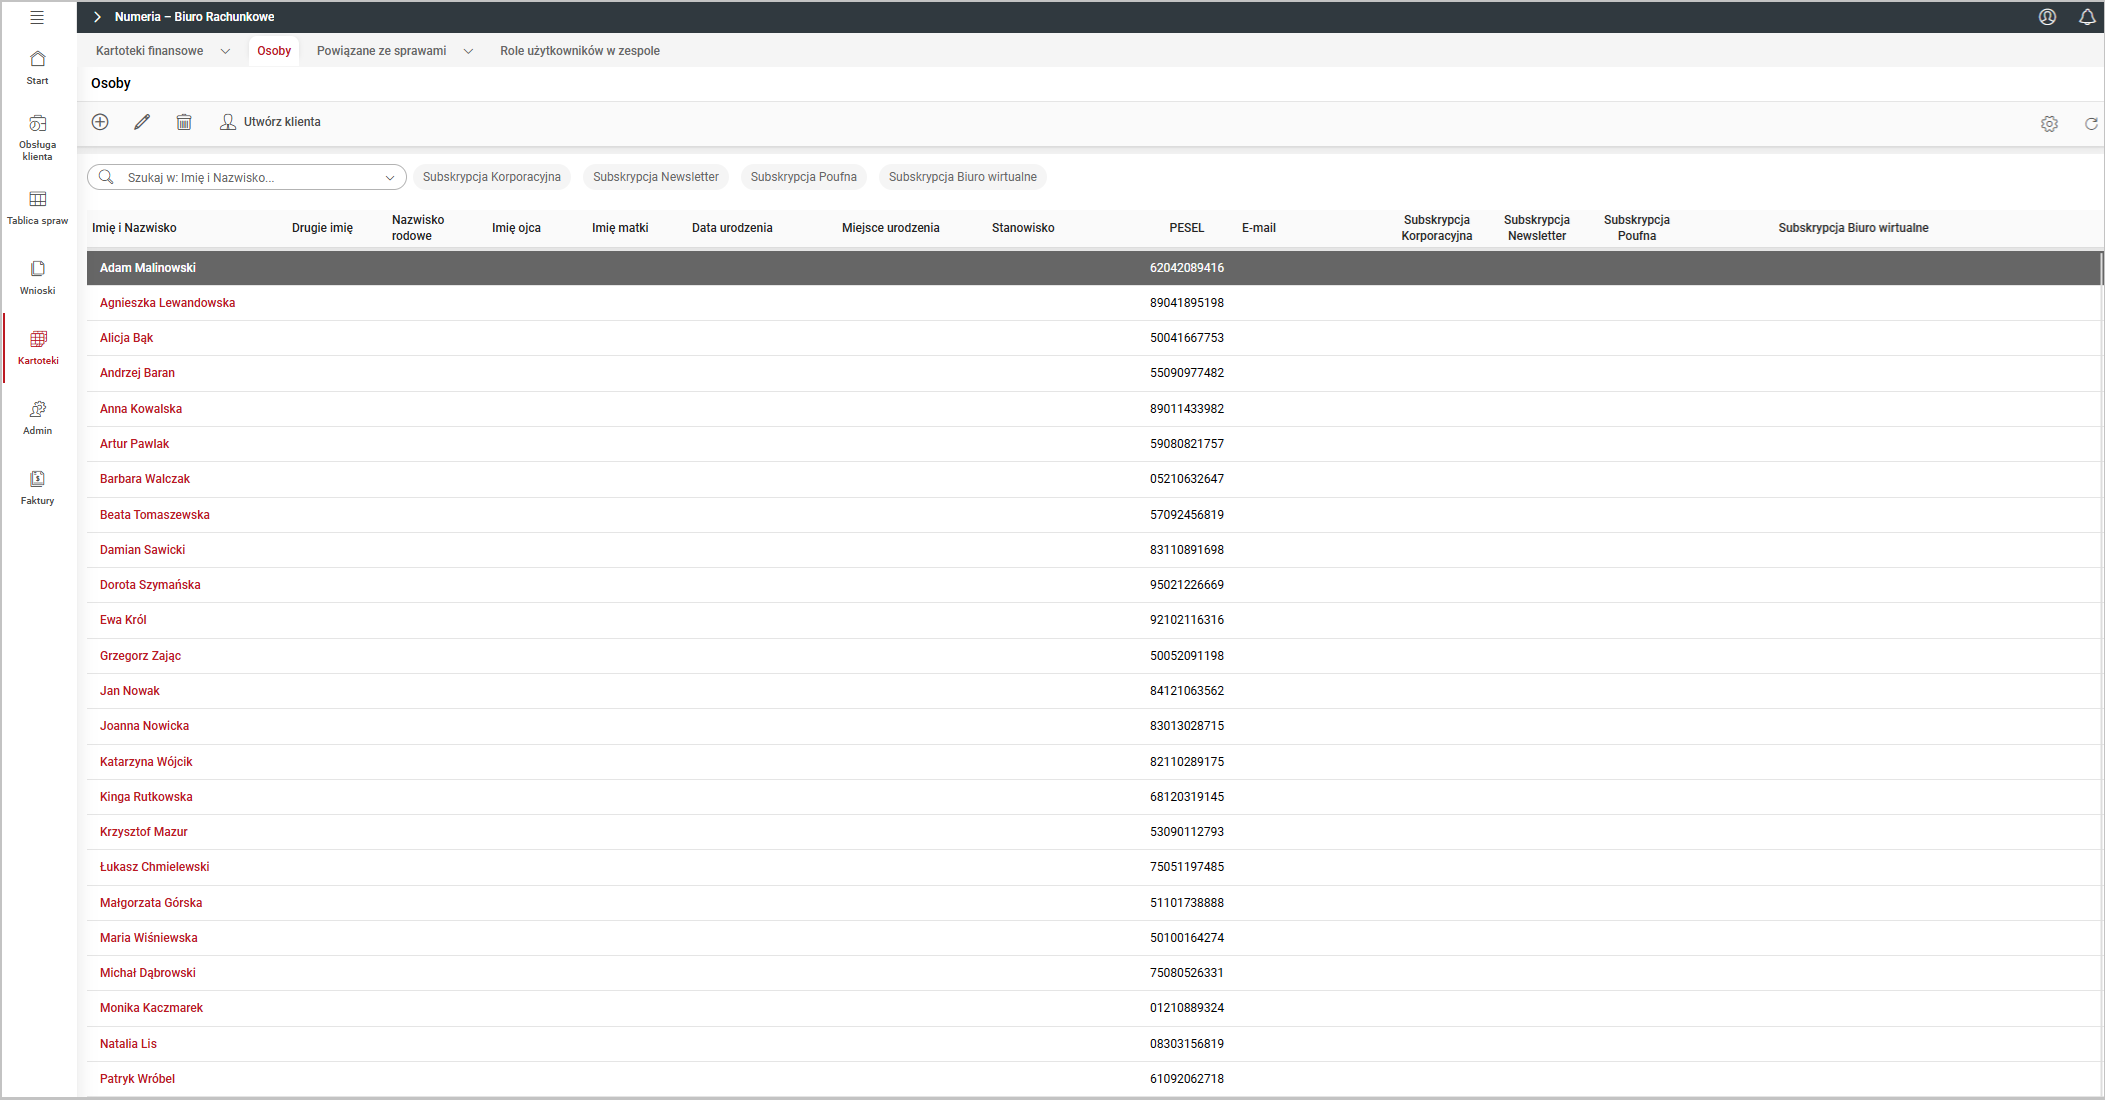Image resolution: width=2105 pixels, height=1100 pixels.
Task: Toggle the Subskrypcja Biuro wirtualne filter chip
Action: tap(962, 177)
